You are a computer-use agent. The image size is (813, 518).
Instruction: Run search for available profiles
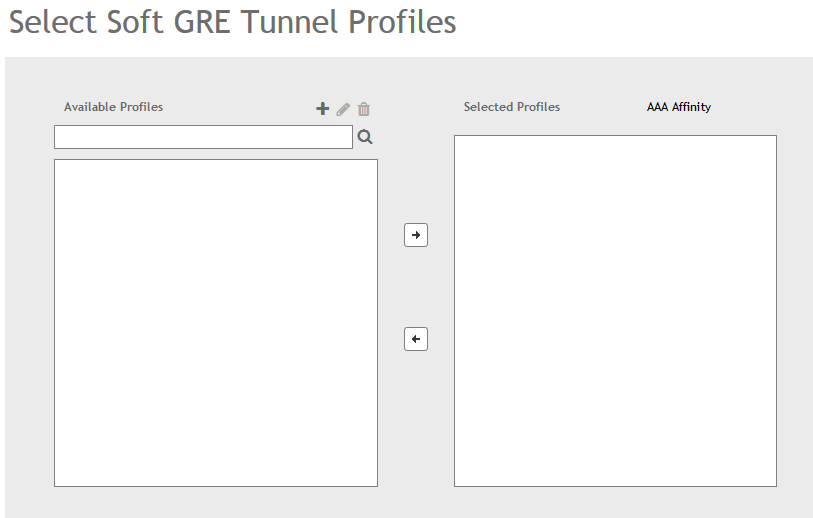tap(365, 137)
